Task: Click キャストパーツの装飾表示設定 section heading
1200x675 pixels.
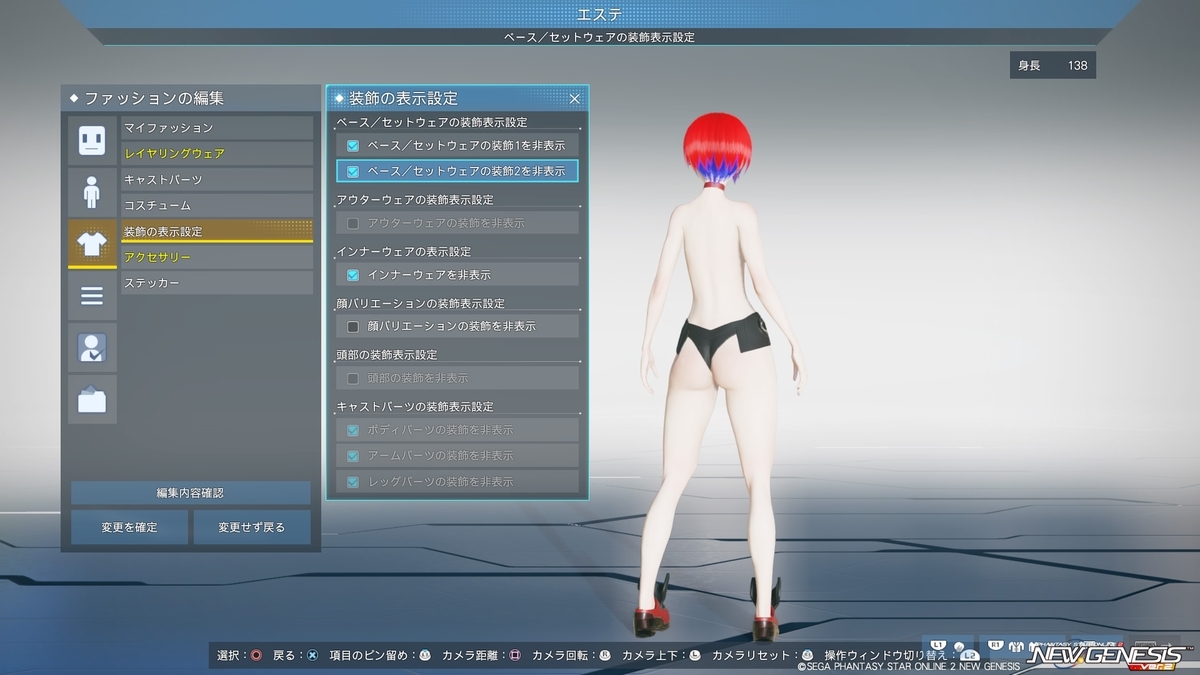Action: coord(415,408)
